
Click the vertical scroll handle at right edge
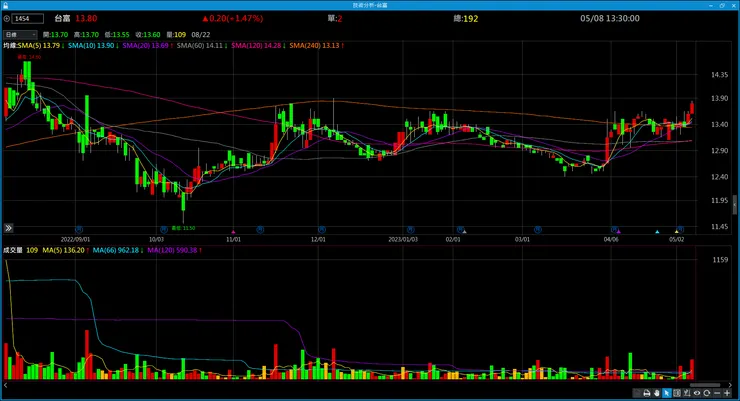(734, 205)
